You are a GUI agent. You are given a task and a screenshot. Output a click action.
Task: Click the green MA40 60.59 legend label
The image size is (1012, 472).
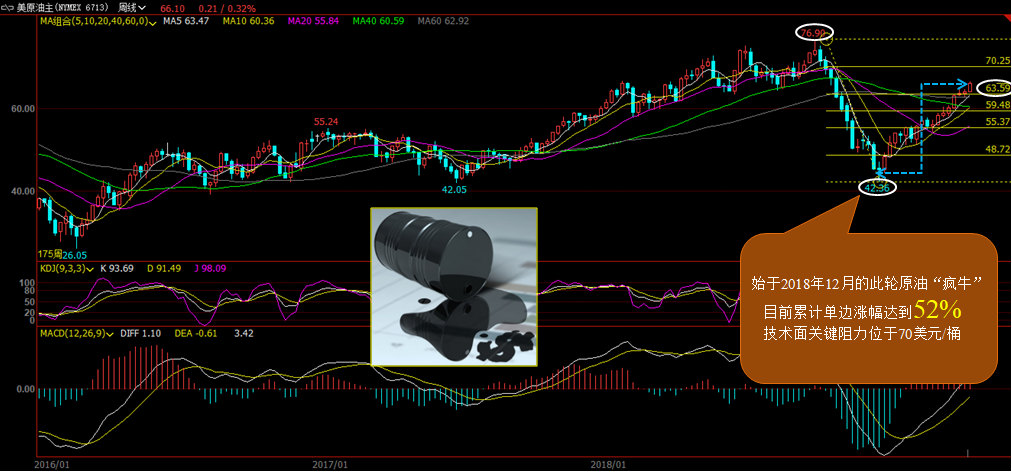click(x=377, y=21)
